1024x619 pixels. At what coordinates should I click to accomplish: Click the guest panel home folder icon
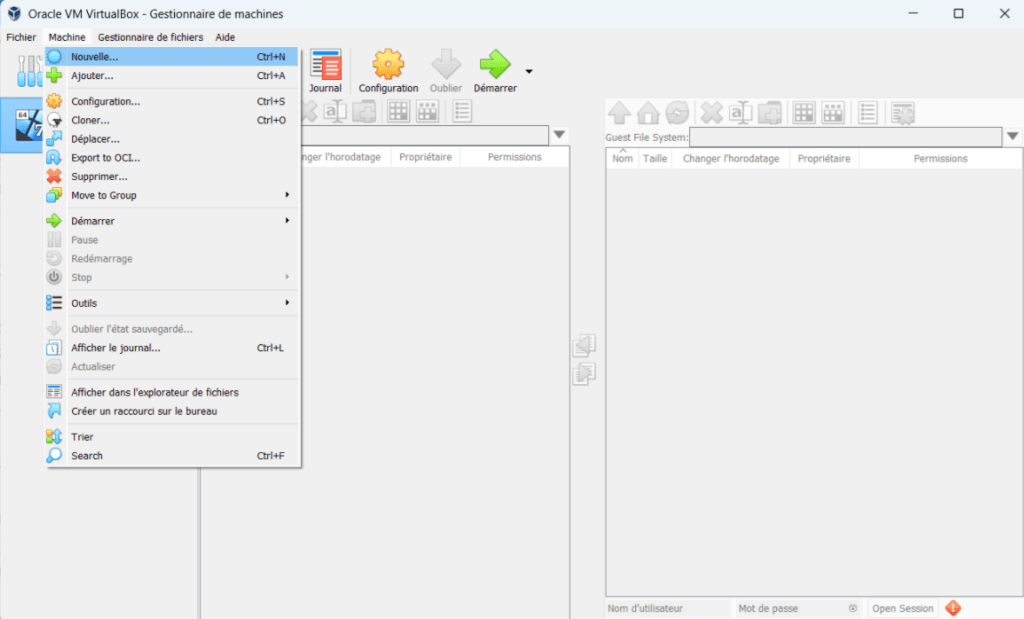pyautogui.click(x=648, y=113)
